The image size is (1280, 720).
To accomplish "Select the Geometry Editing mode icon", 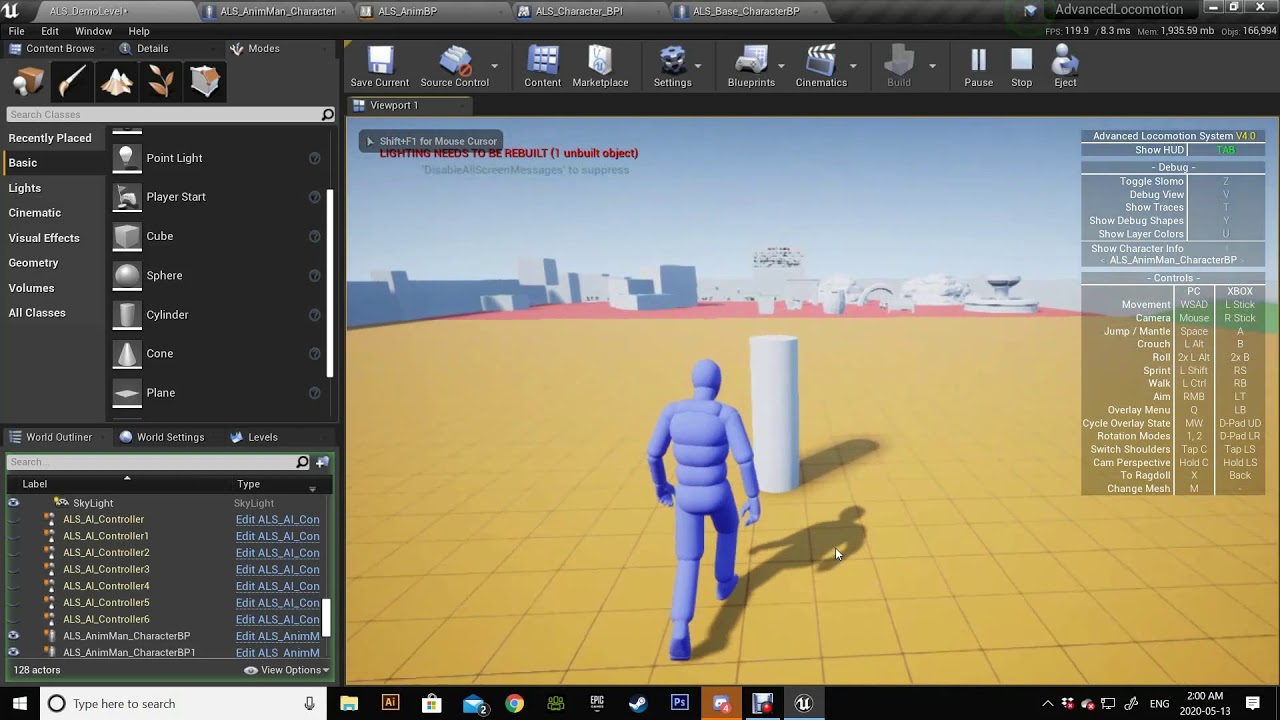I will point(204,81).
